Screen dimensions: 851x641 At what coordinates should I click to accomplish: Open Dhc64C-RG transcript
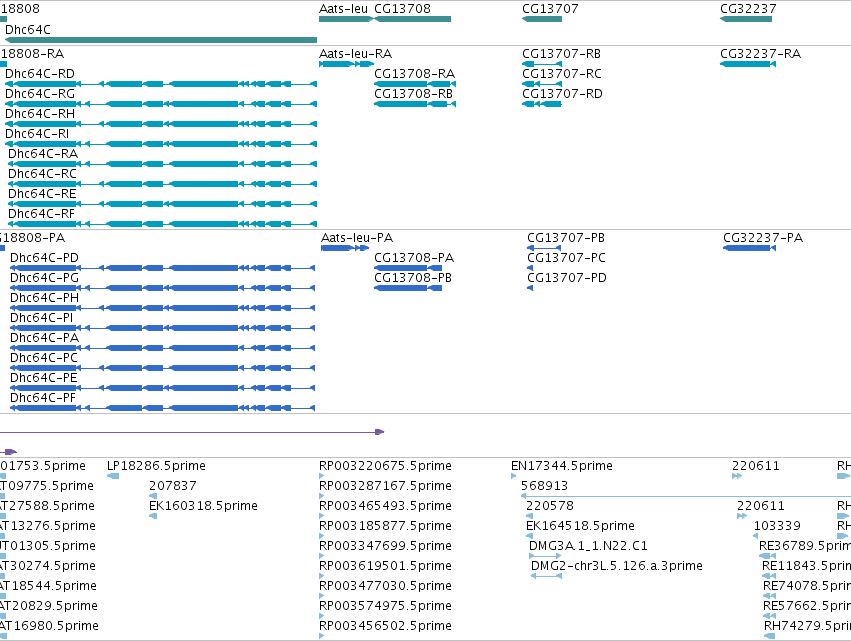tap(161, 104)
